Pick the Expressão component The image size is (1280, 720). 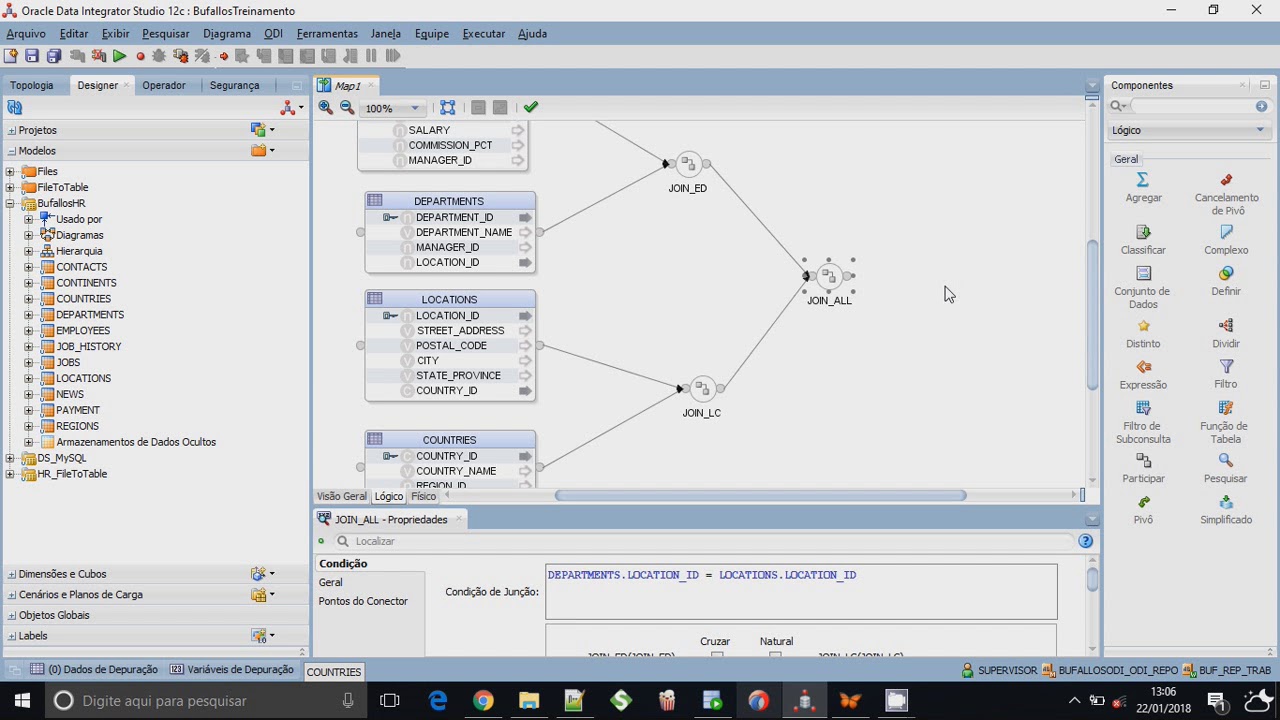coord(1143,375)
